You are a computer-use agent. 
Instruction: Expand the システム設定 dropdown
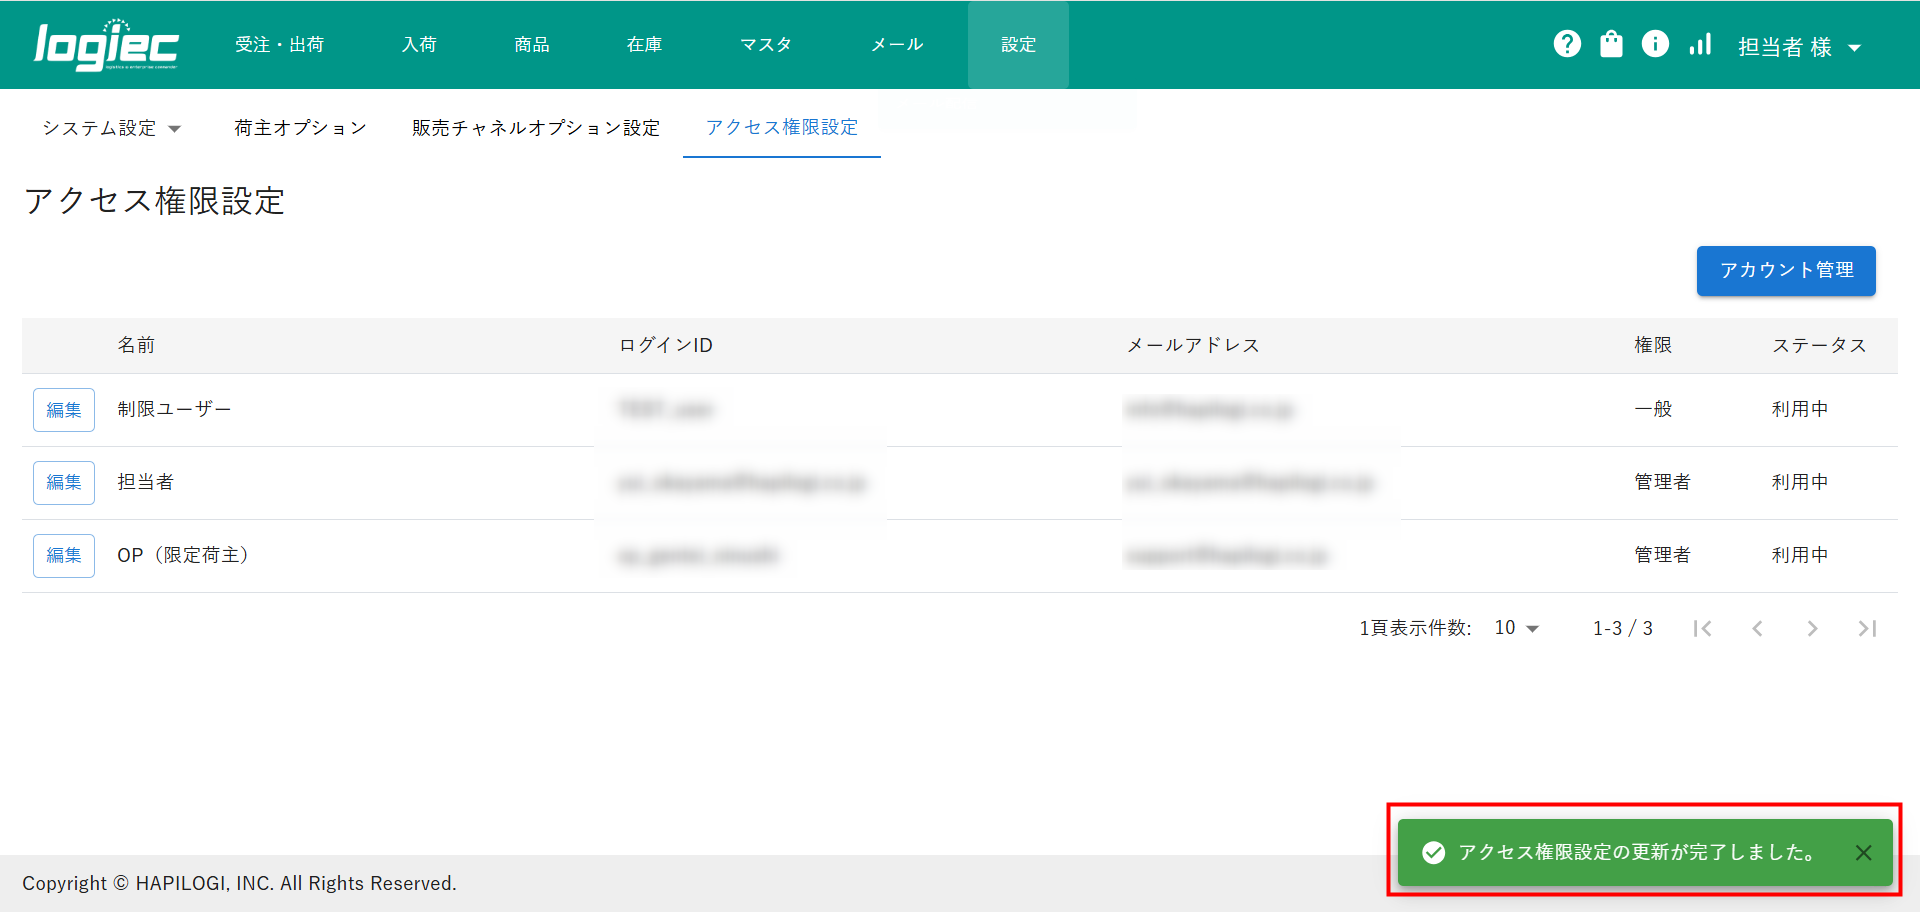tap(111, 128)
